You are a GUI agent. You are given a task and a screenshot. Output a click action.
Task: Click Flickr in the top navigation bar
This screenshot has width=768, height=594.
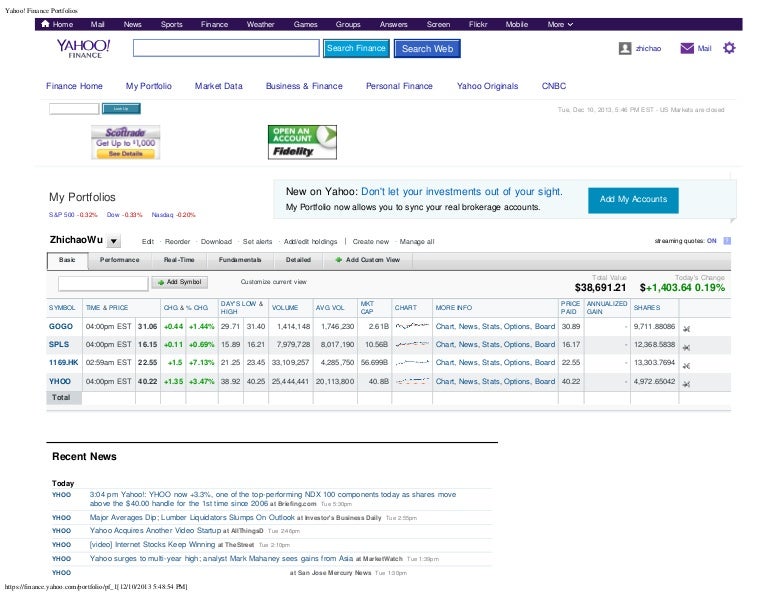tap(478, 24)
